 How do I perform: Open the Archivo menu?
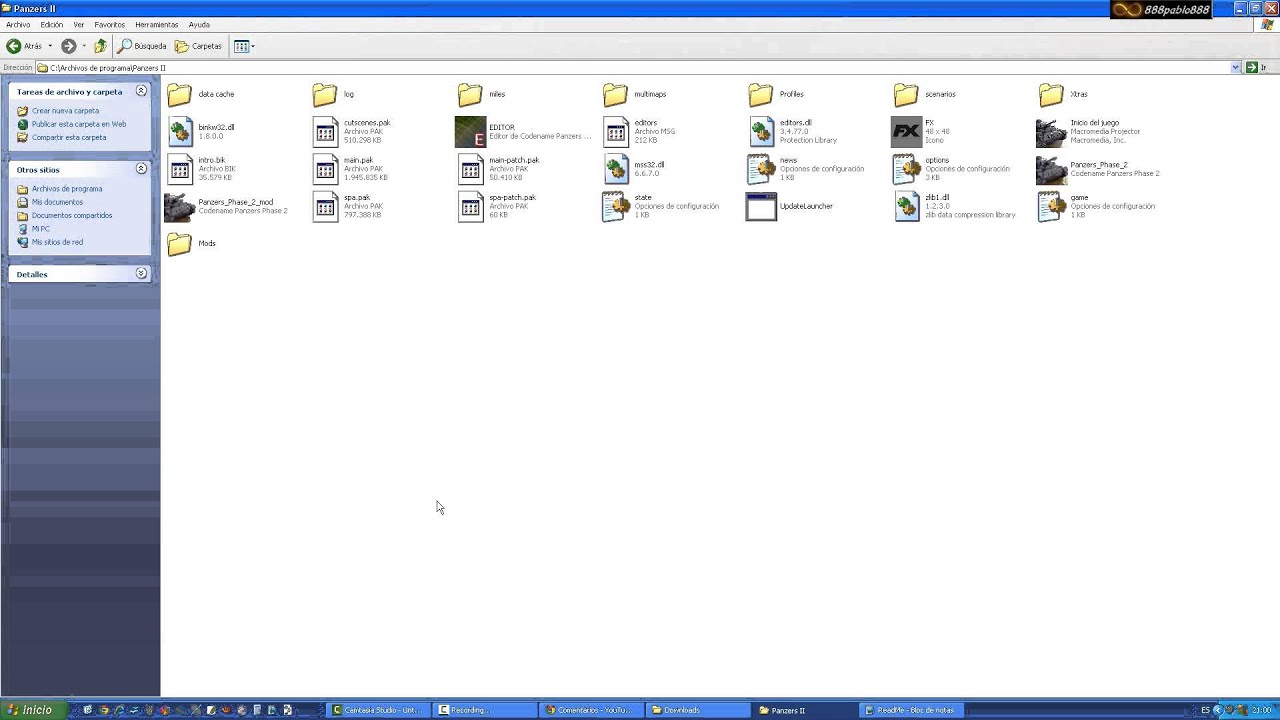(18, 25)
